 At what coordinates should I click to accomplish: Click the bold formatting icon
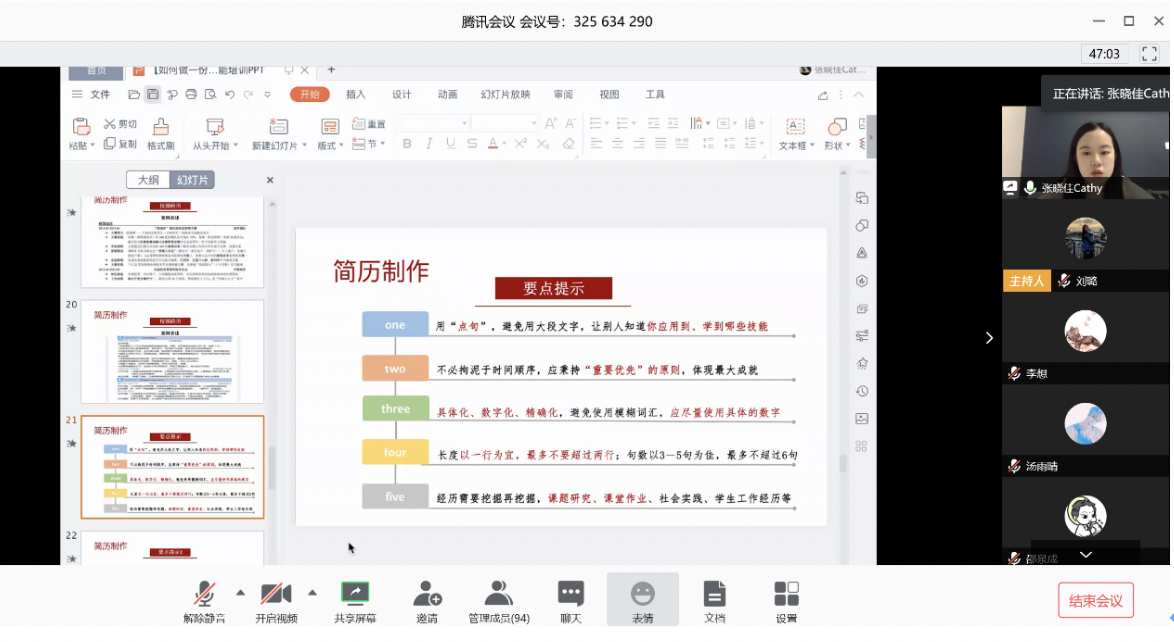click(407, 144)
